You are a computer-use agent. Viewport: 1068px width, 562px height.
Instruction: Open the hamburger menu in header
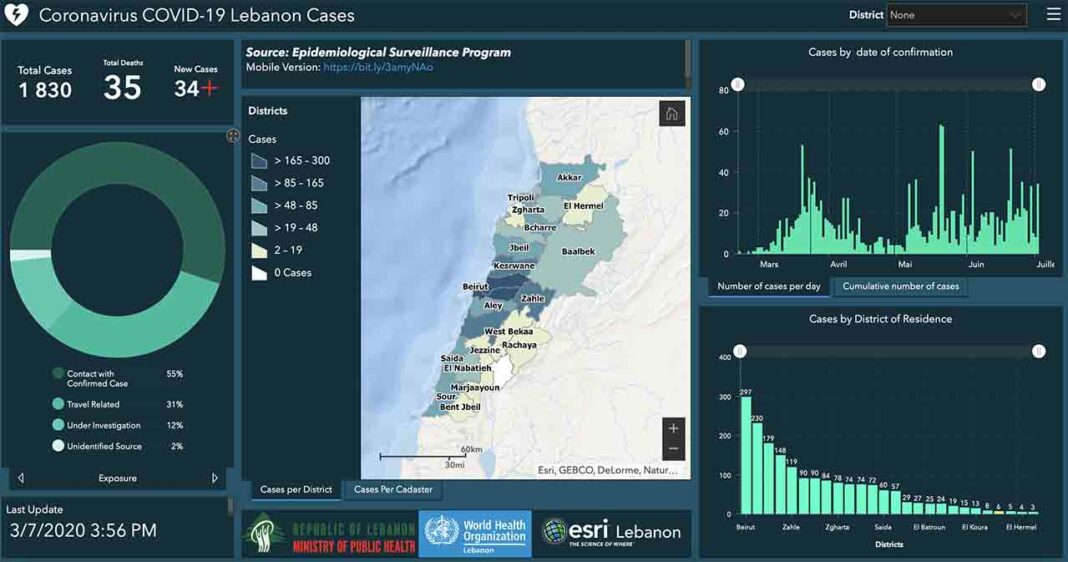tap(1053, 15)
